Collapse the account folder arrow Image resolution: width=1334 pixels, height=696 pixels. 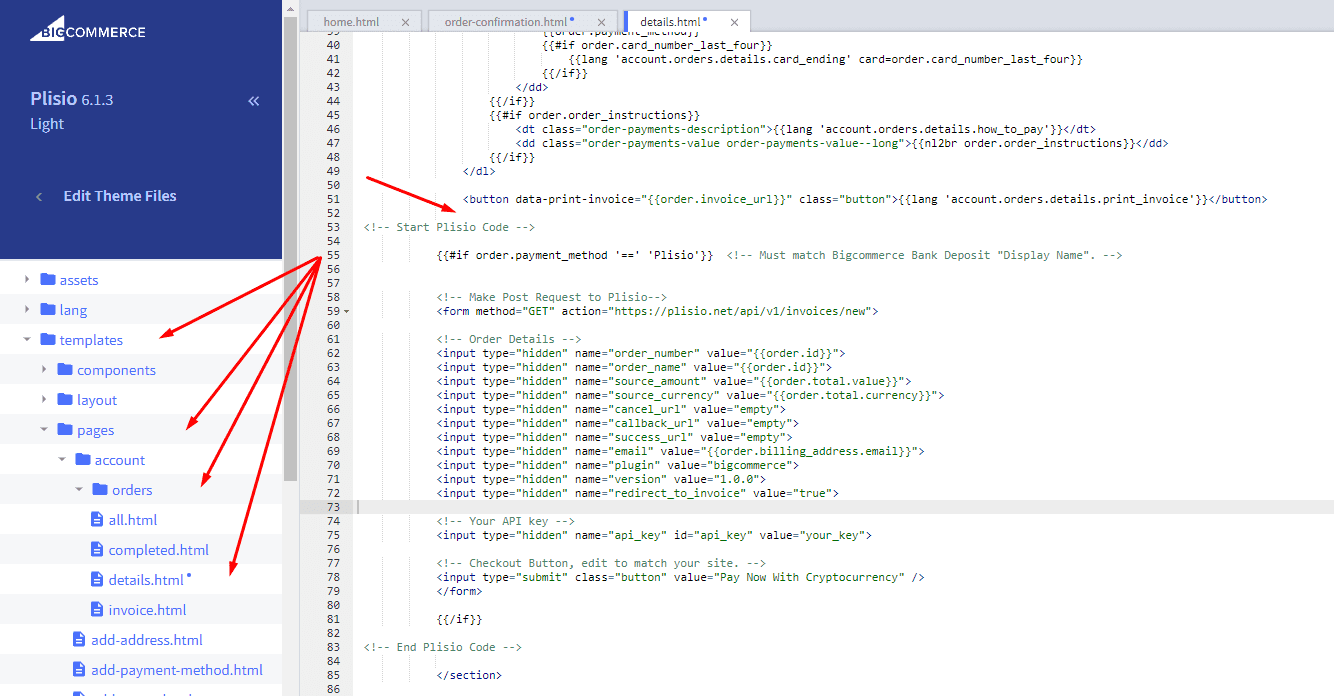pos(62,460)
